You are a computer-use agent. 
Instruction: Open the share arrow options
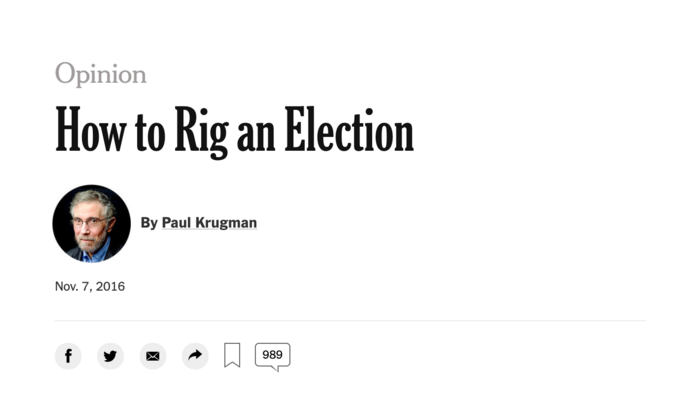pyautogui.click(x=195, y=355)
